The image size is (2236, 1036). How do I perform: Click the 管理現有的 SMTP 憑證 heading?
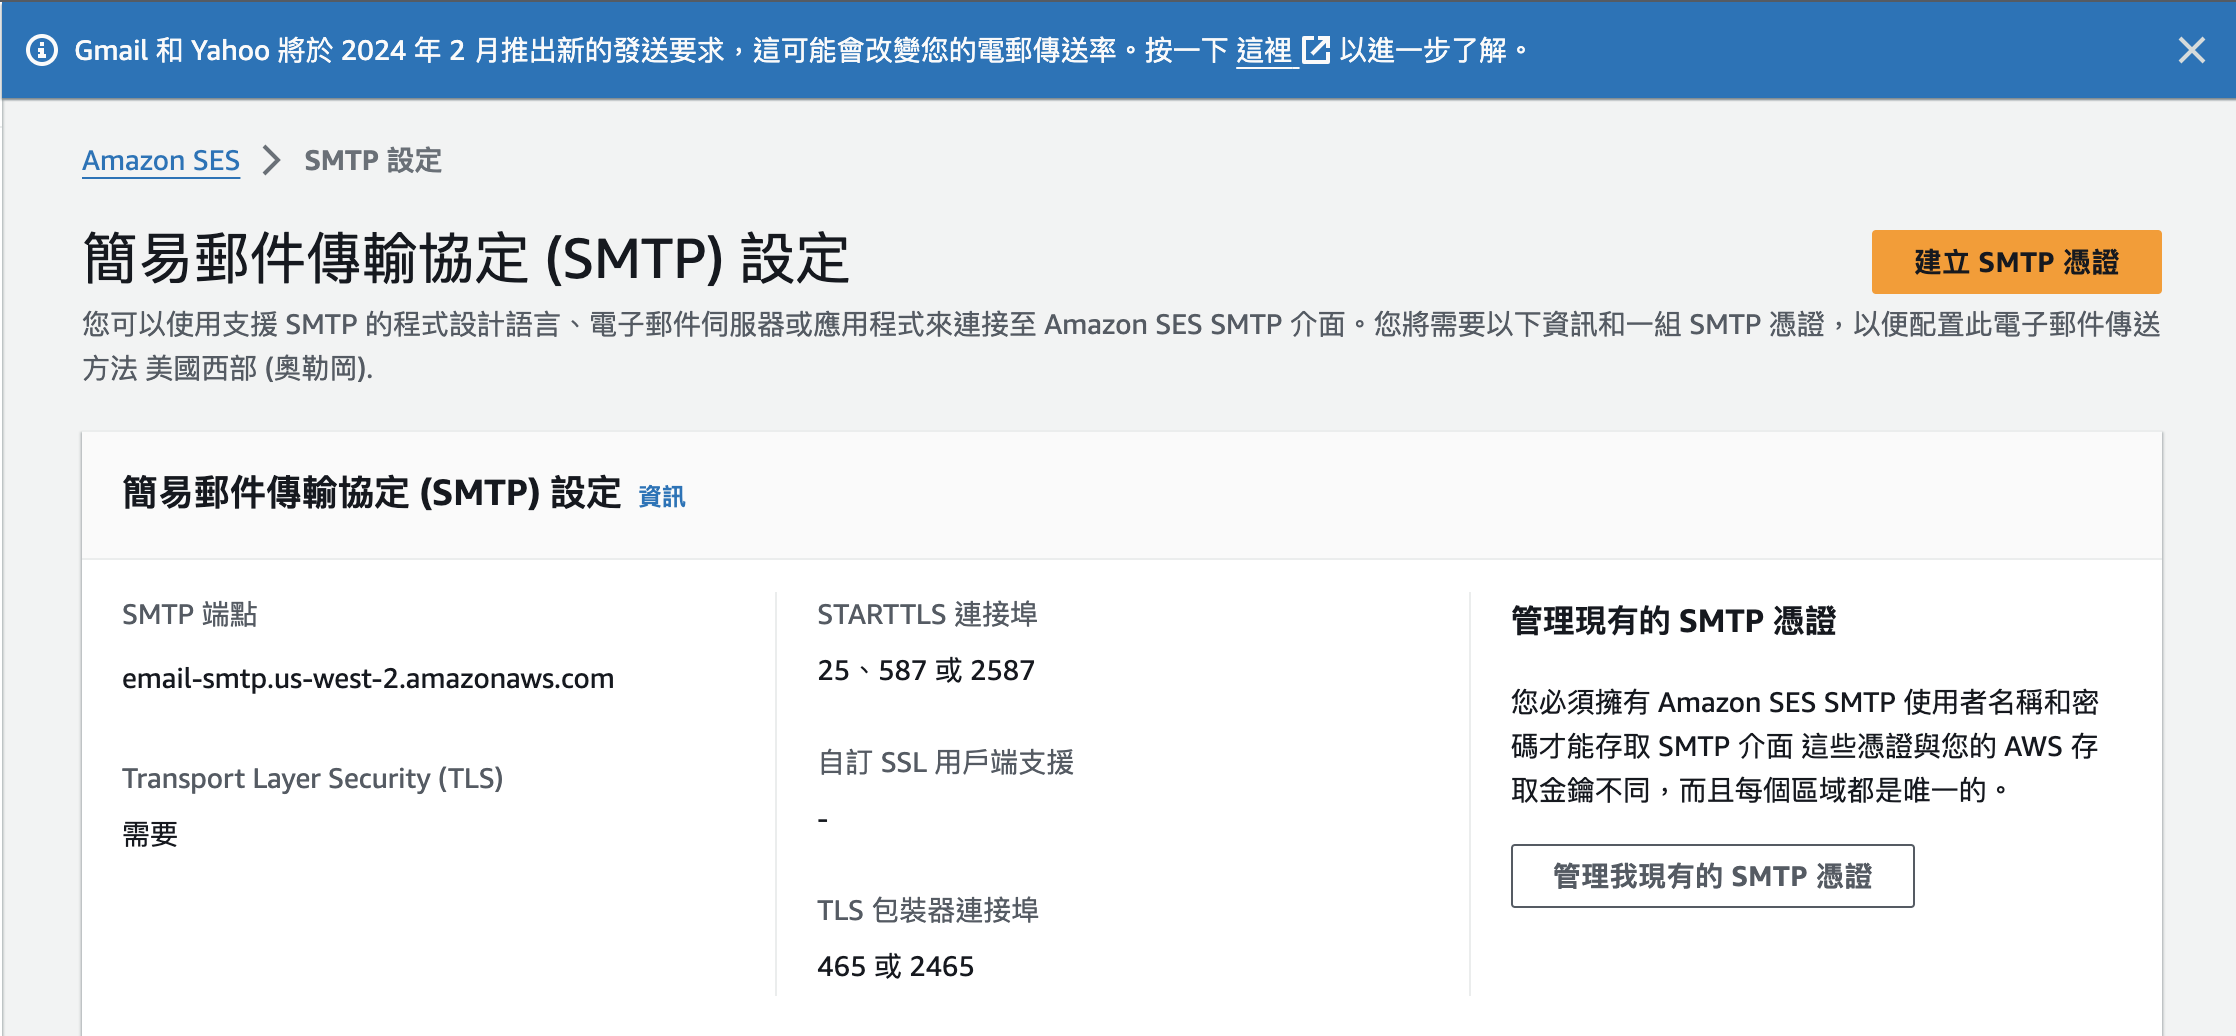coord(1673,621)
